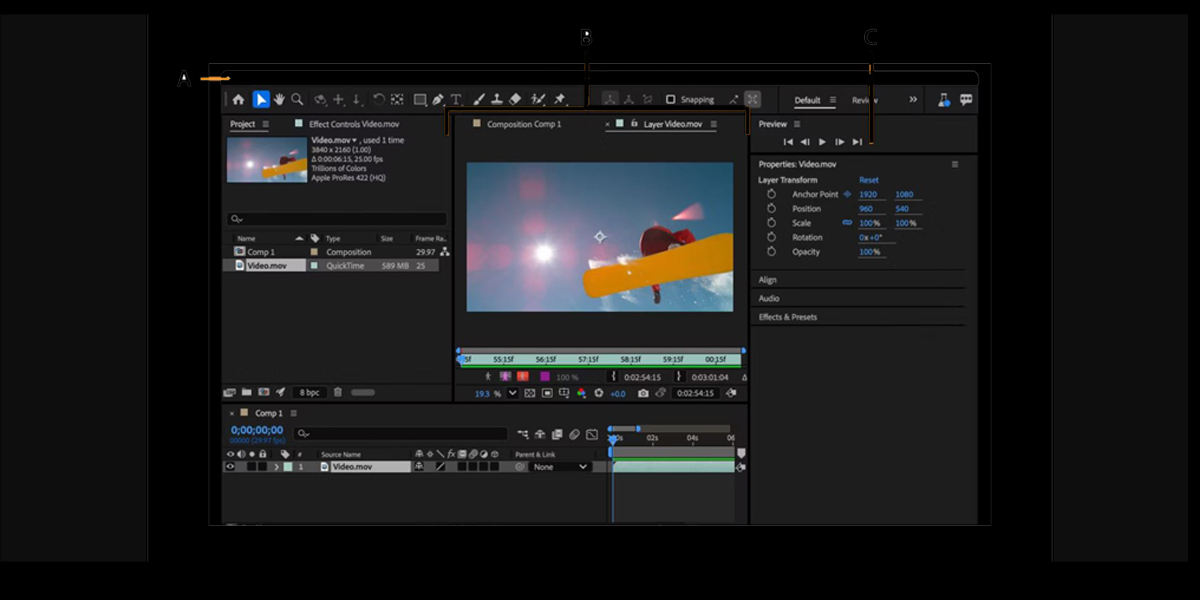Select the Clone Stamp tool
The height and width of the screenshot is (600, 1200).
[x=497, y=99]
